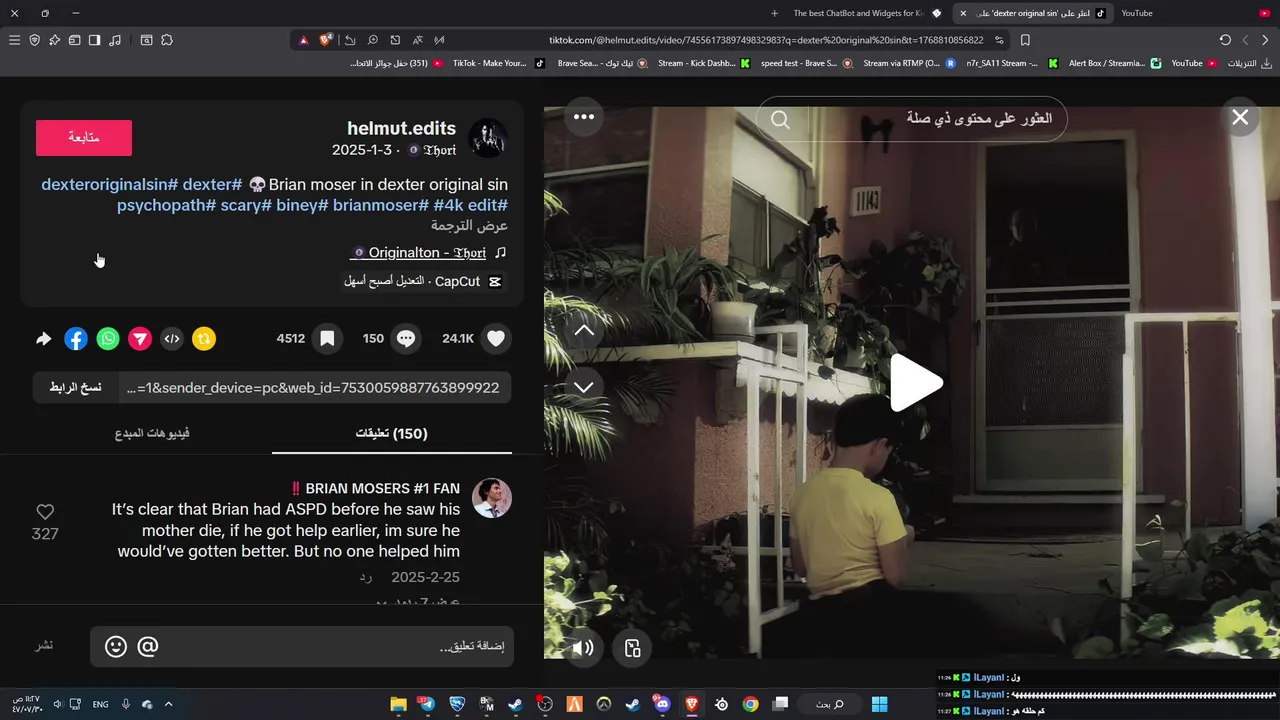Click the red send-to-friends icon

140,339
